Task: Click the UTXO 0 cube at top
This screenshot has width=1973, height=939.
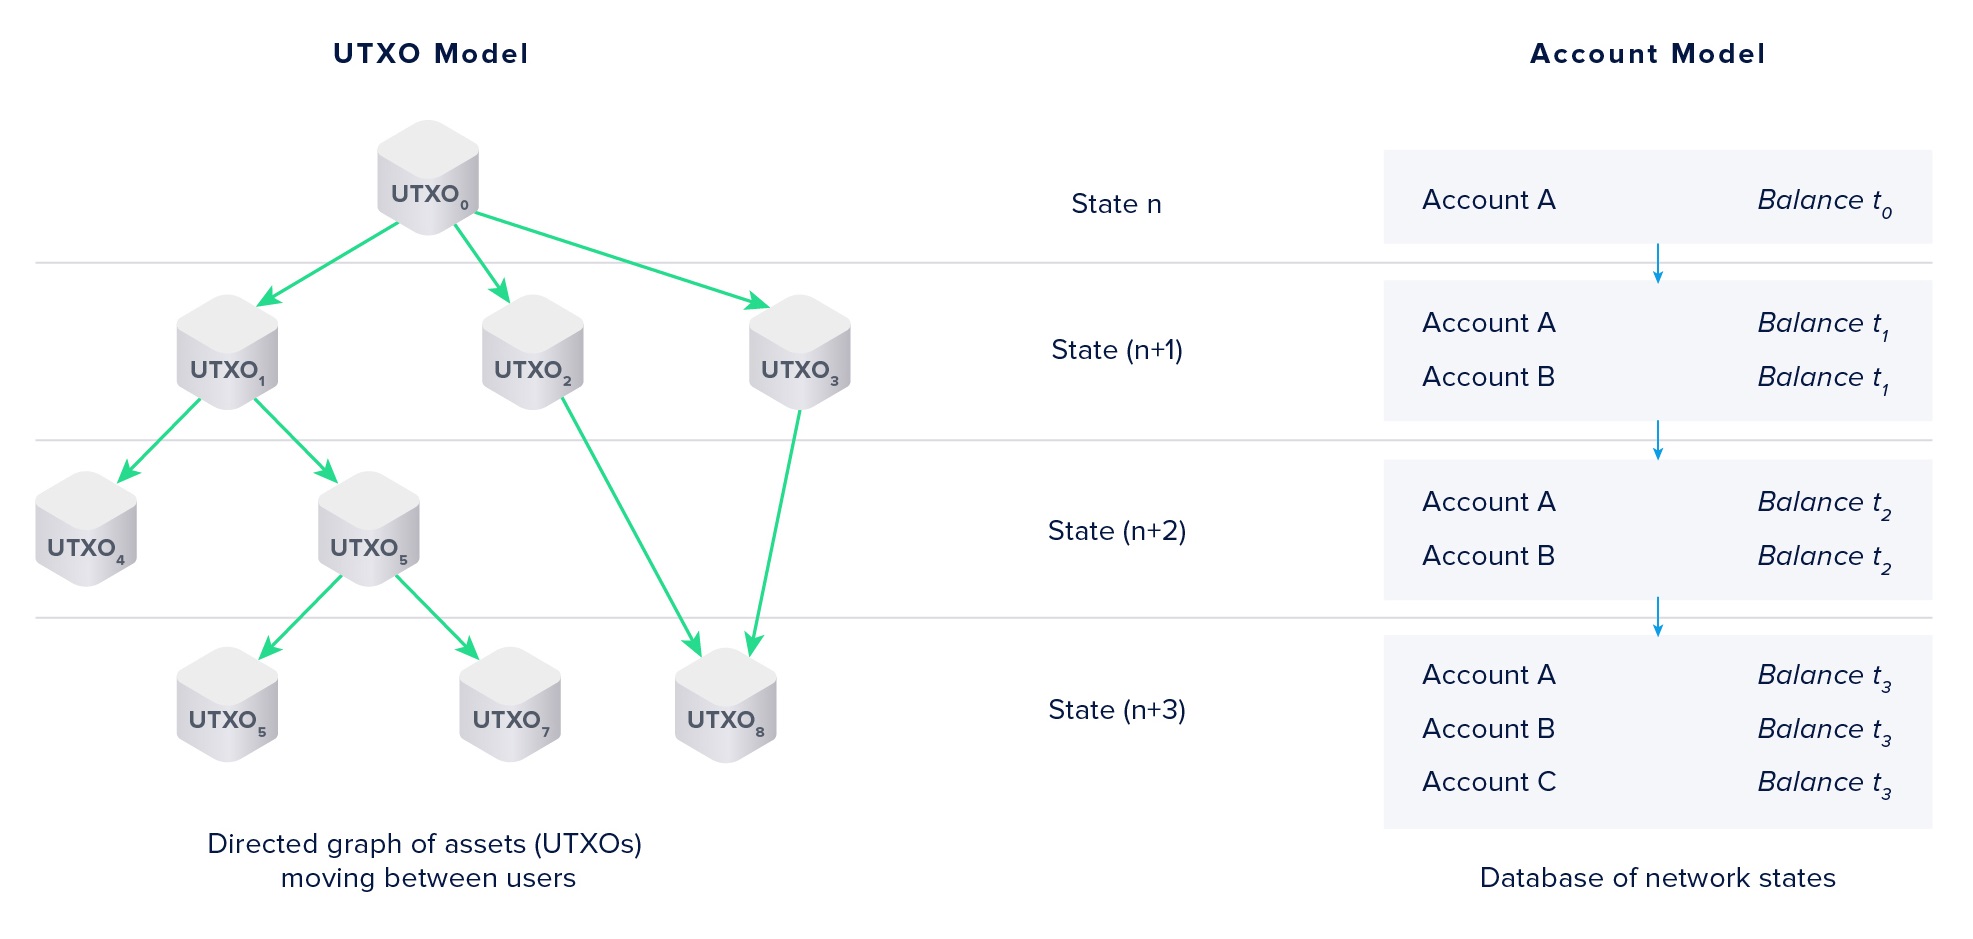Action: (x=428, y=178)
